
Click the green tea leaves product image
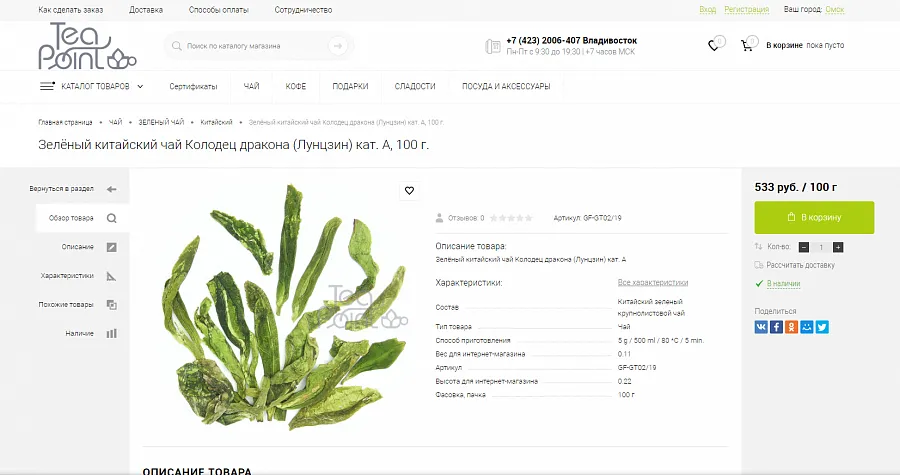click(283, 308)
